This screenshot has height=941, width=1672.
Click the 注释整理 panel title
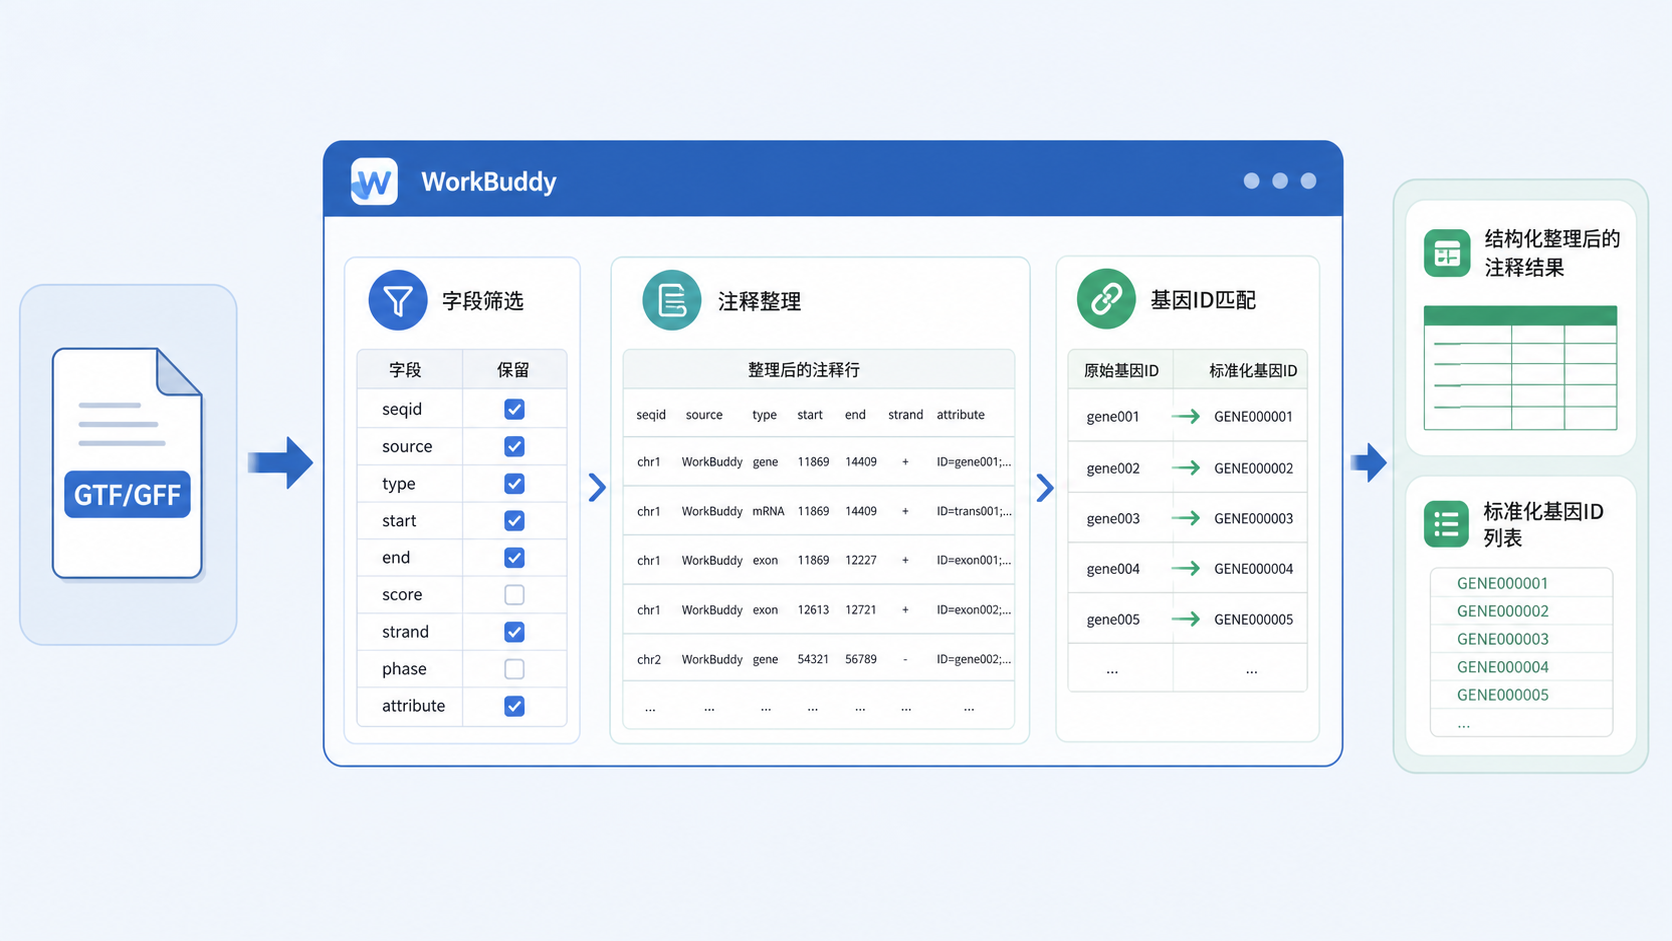[x=759, y=301]
